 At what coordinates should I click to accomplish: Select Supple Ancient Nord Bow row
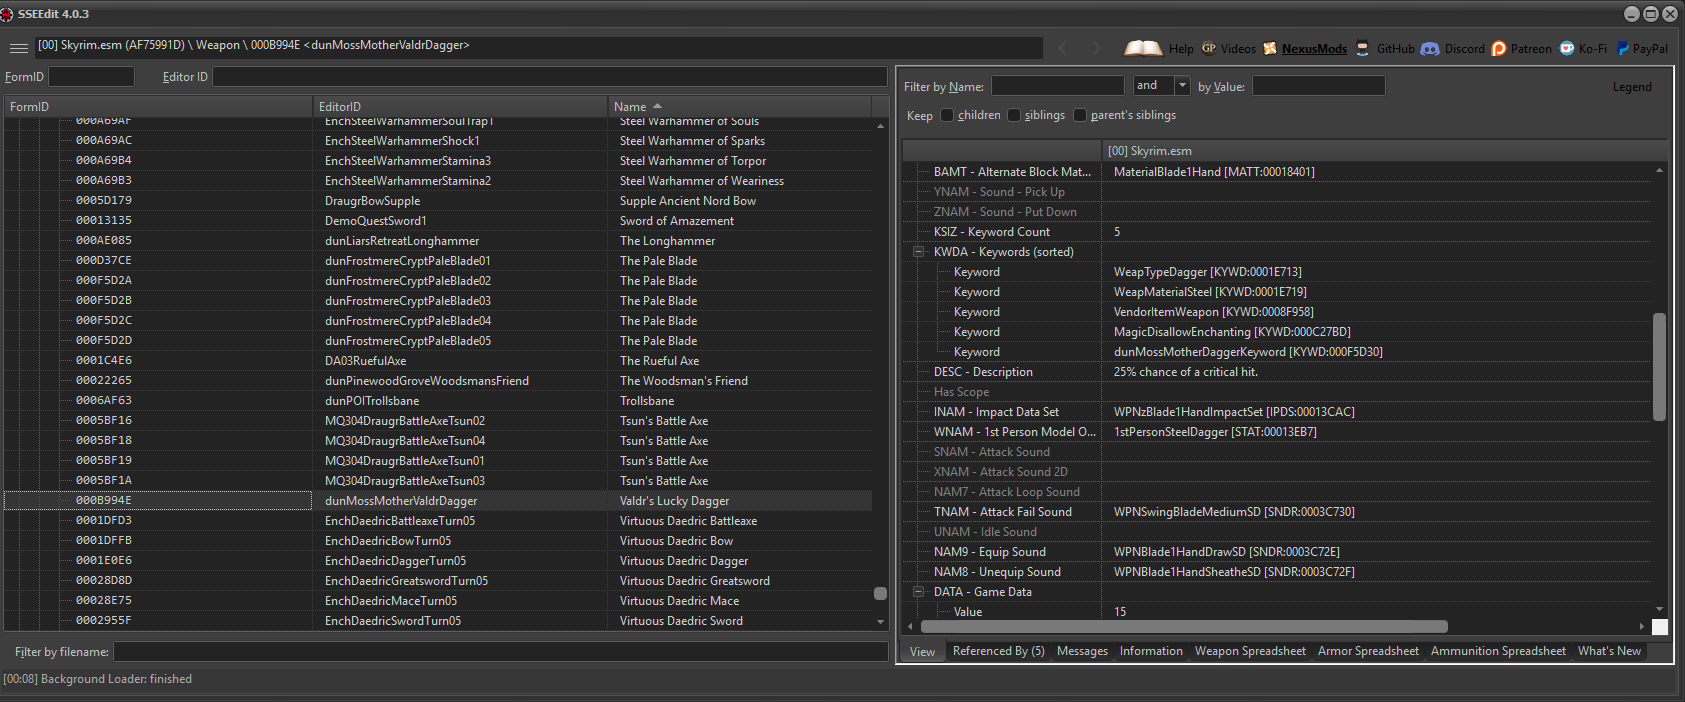[x=438, y=201]
